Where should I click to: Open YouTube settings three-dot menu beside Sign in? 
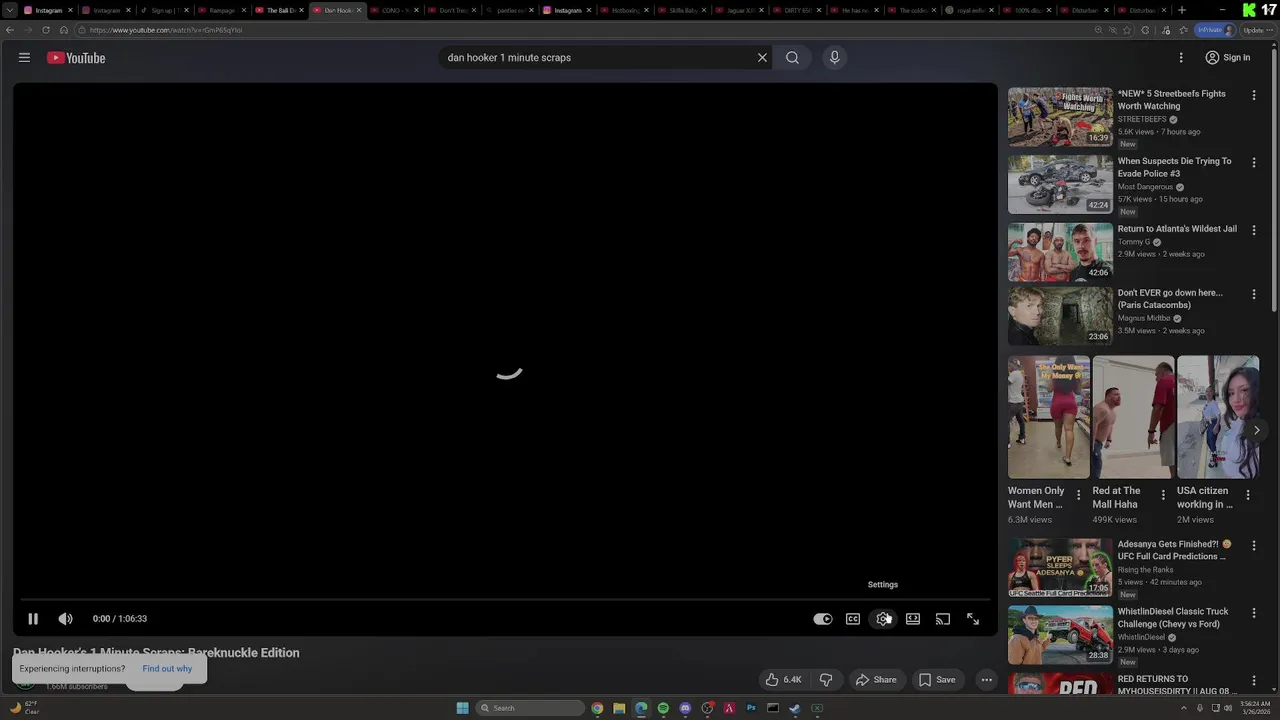1181,58
